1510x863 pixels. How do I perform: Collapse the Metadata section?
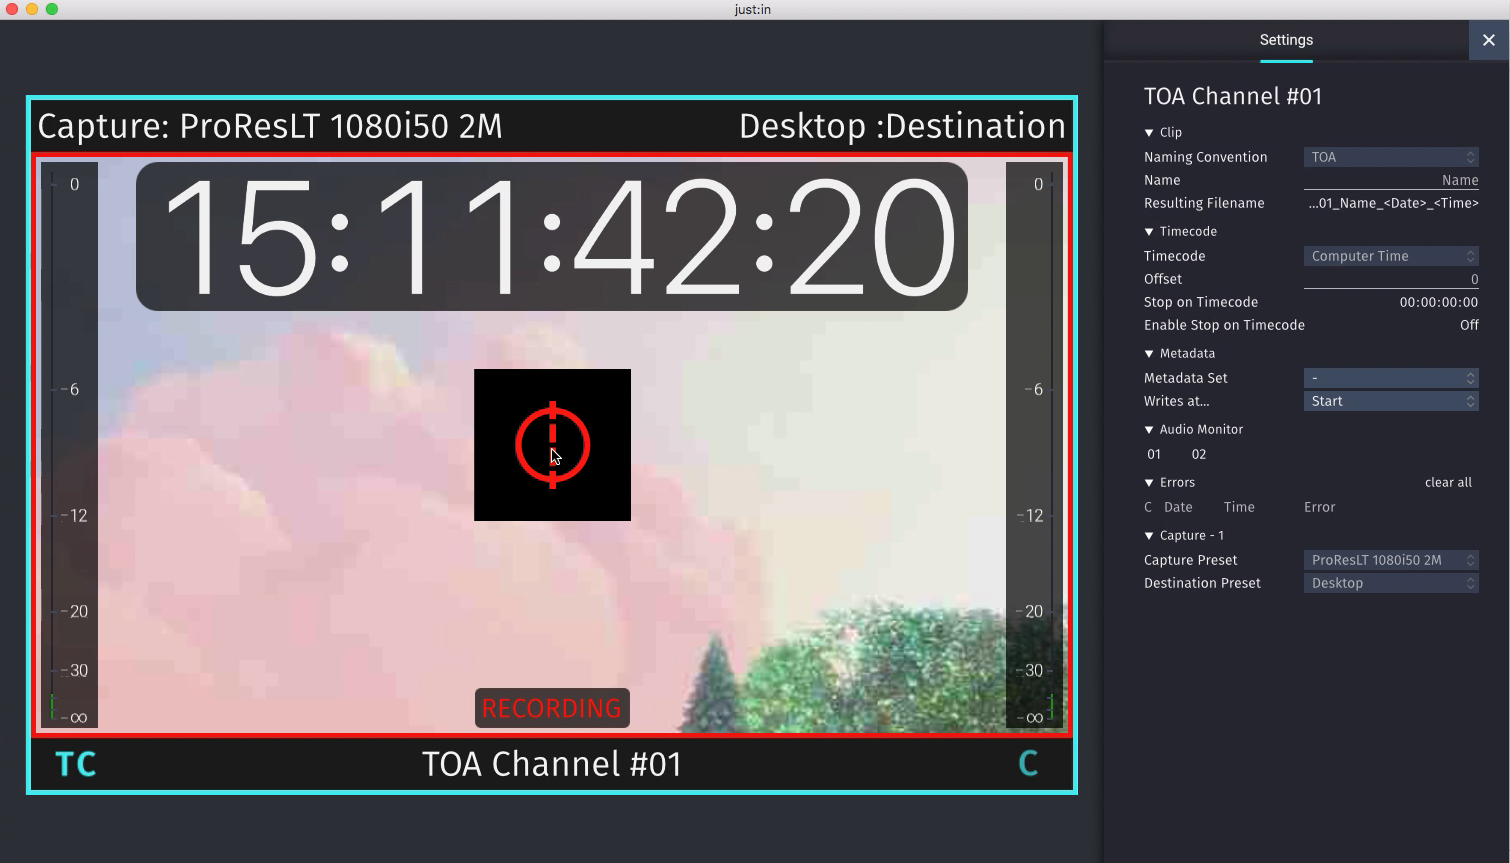(1149, 354)
